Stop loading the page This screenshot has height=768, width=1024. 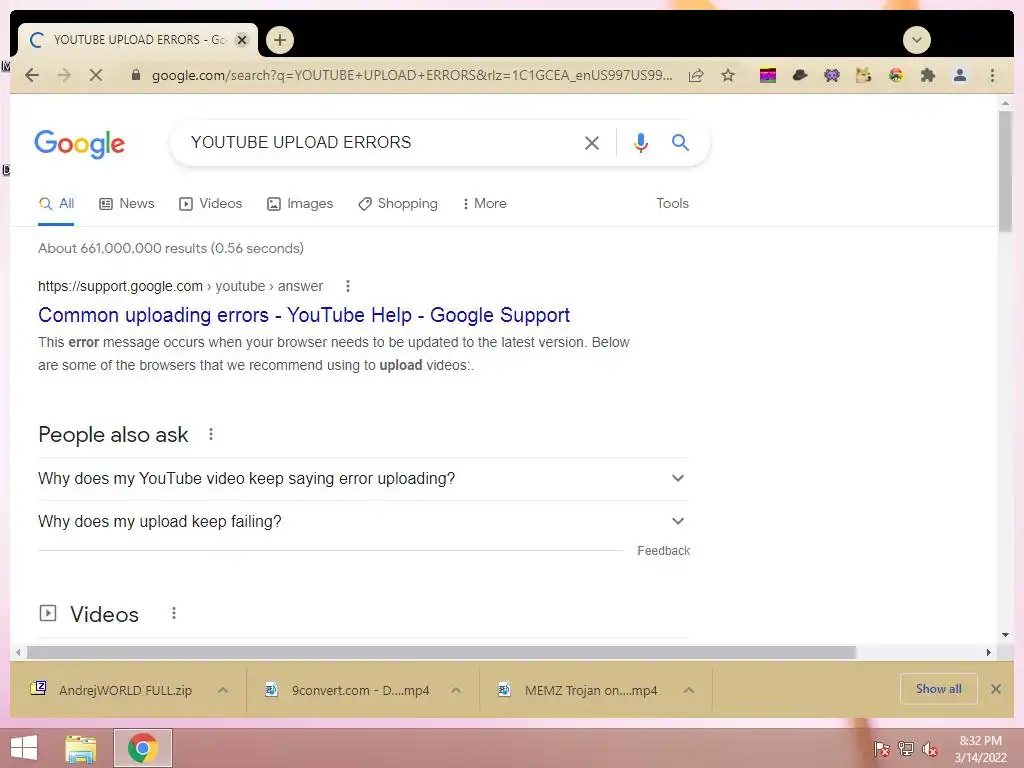[x=96, y=75]
